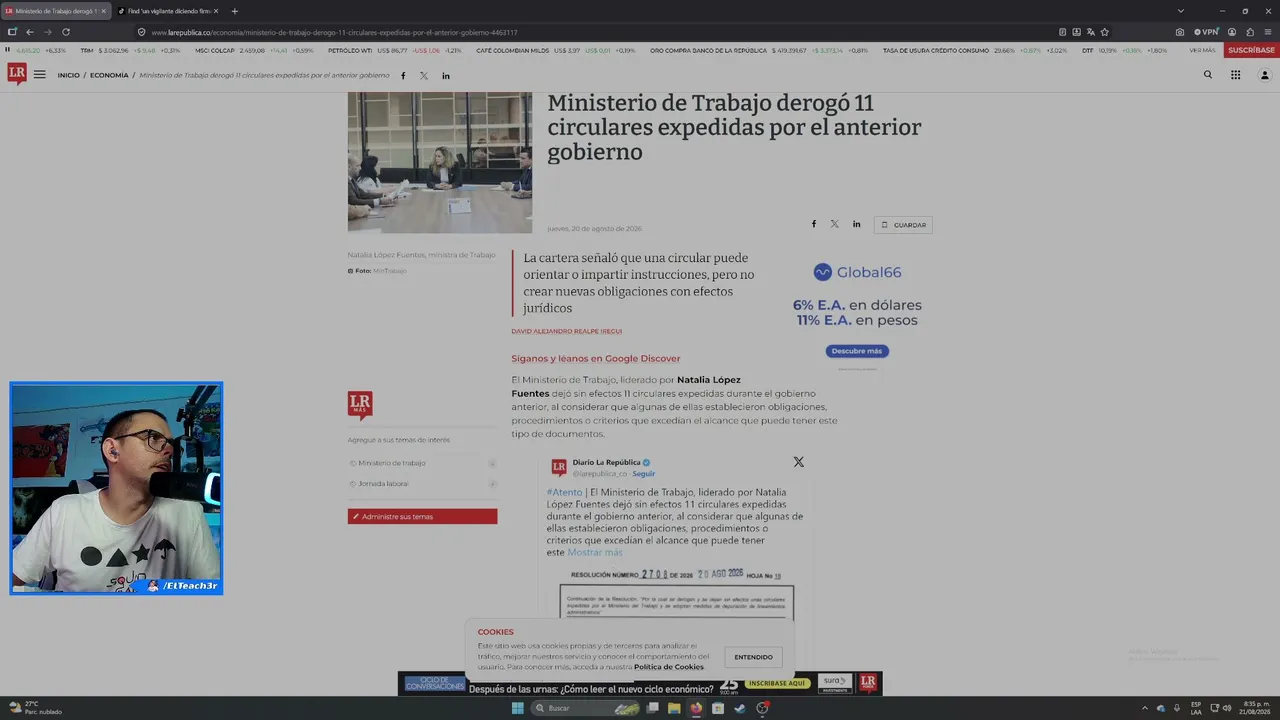Click the LR logo in site header
Screen dimensions: 1280x720
point(17,74)
